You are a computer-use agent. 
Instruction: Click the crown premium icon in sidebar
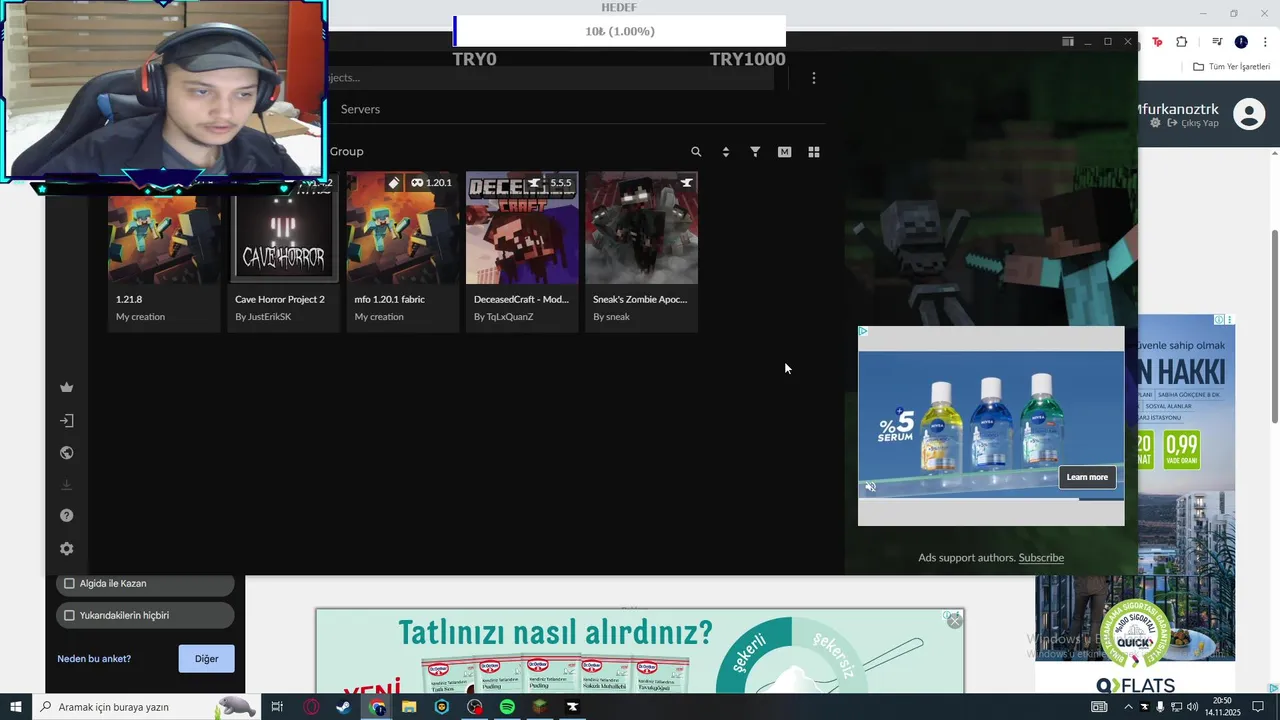click(x=67, y=388)
